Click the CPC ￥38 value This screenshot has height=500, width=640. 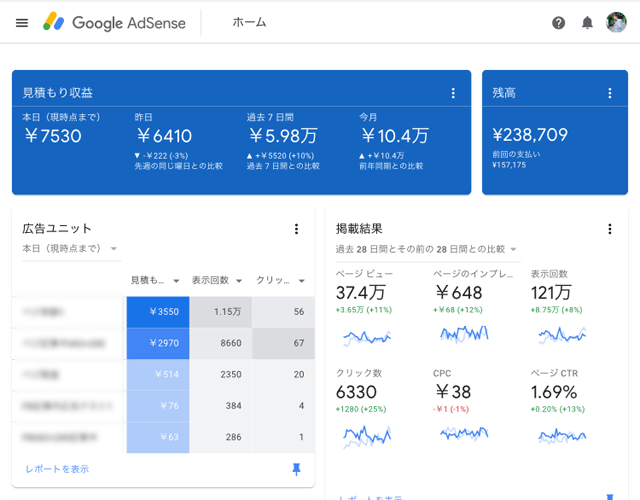click(x=453, y=392)
